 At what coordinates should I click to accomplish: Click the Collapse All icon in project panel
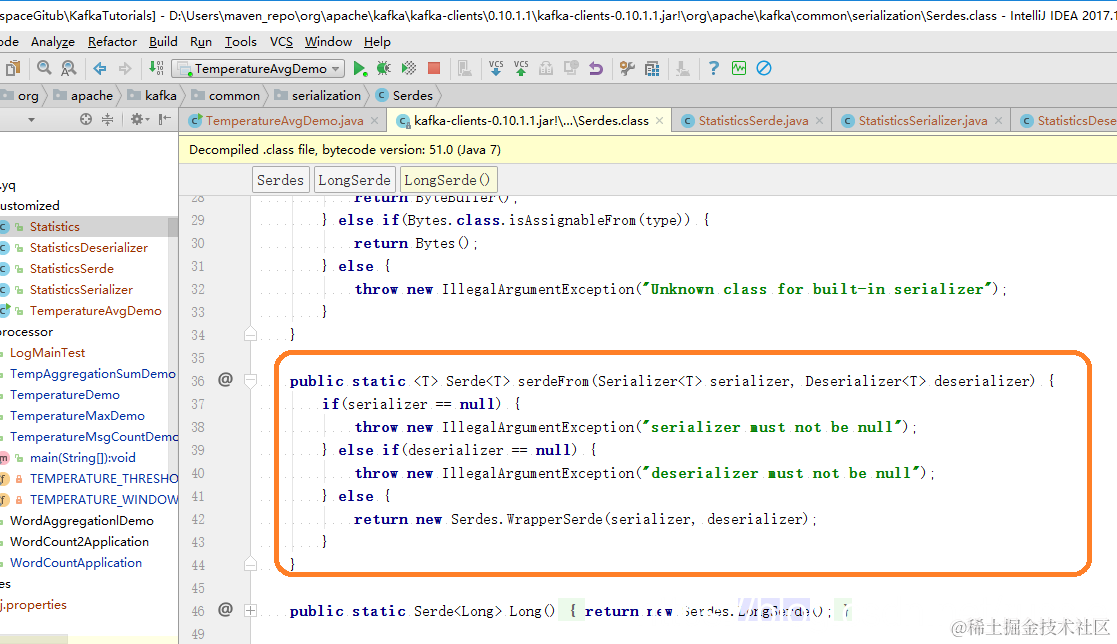(107, 119)
